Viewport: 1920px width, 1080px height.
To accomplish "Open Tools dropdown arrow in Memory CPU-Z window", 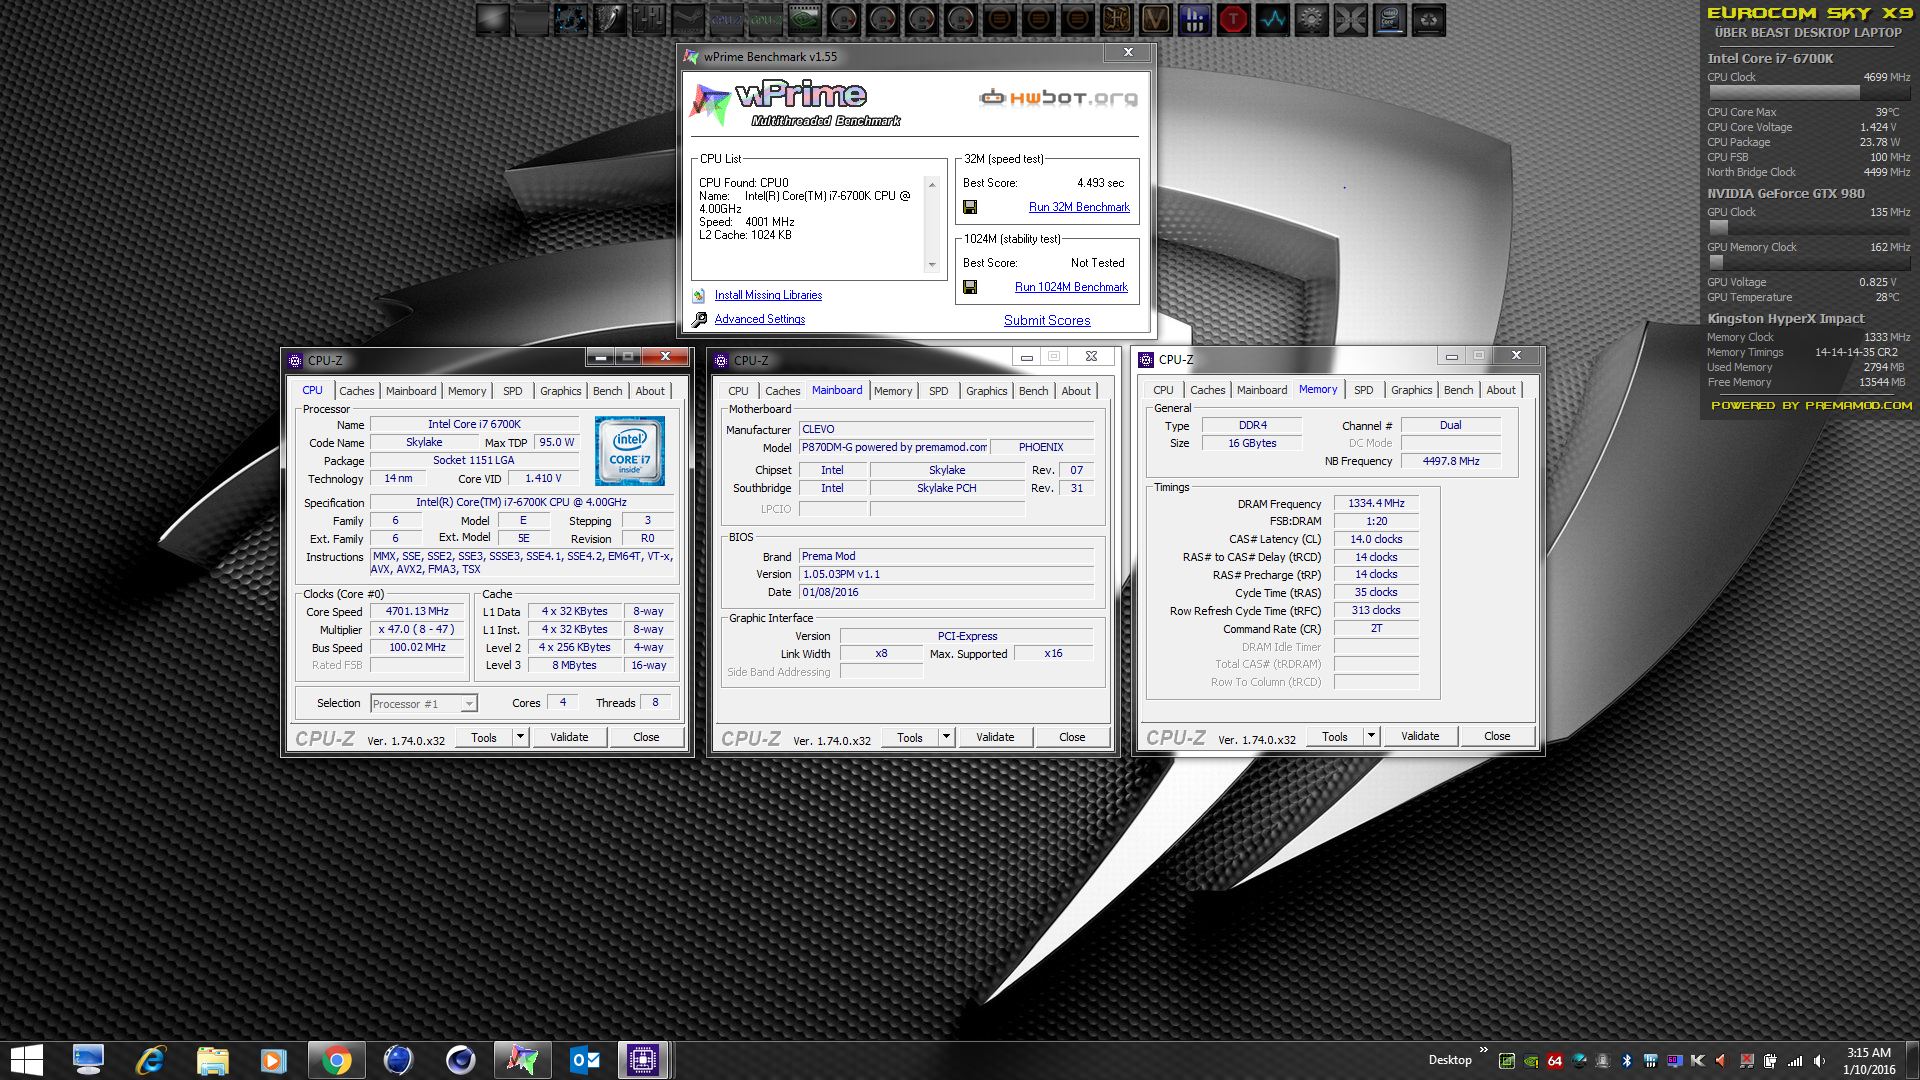I will pos(1371,736).
